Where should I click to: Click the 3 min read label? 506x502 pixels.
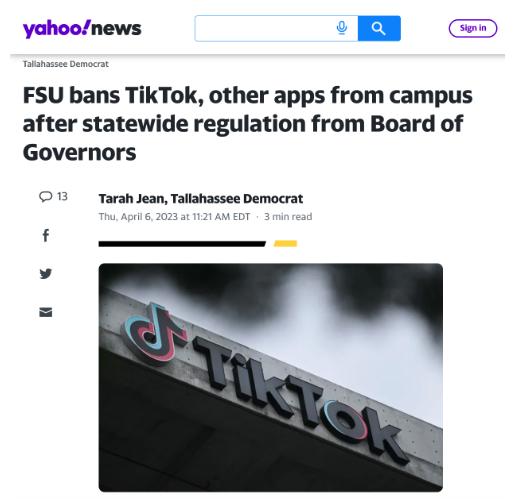288,217
